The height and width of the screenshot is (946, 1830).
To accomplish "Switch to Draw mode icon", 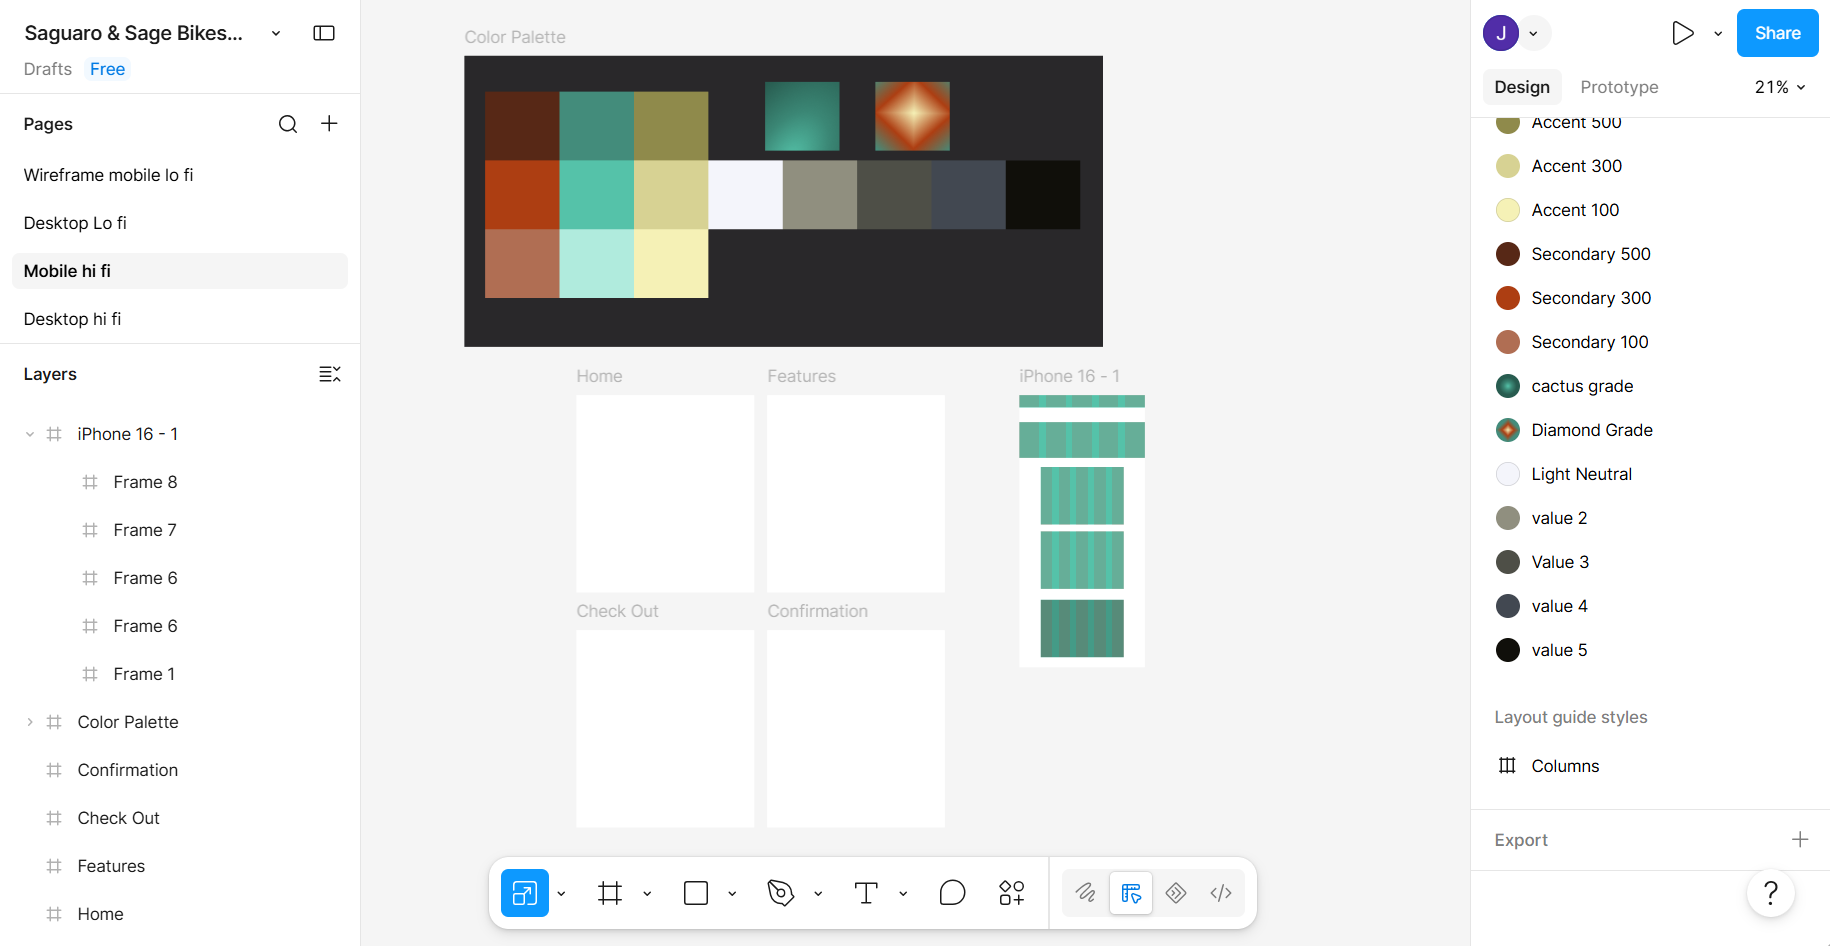I will pos(1086,893).
